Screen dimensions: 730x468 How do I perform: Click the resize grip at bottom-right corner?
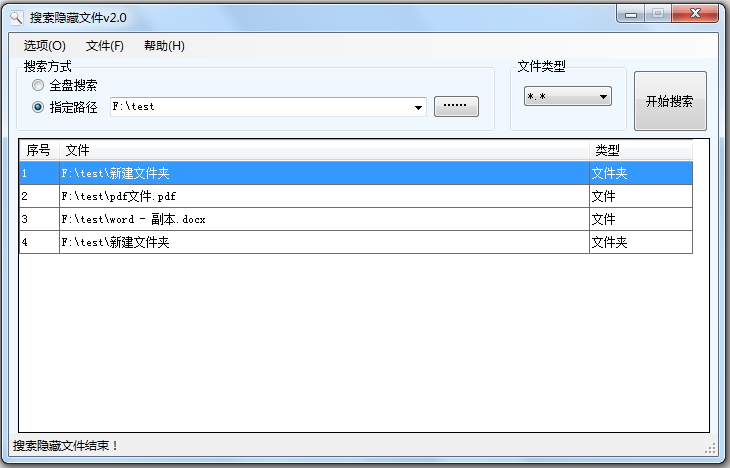[711, 448]
